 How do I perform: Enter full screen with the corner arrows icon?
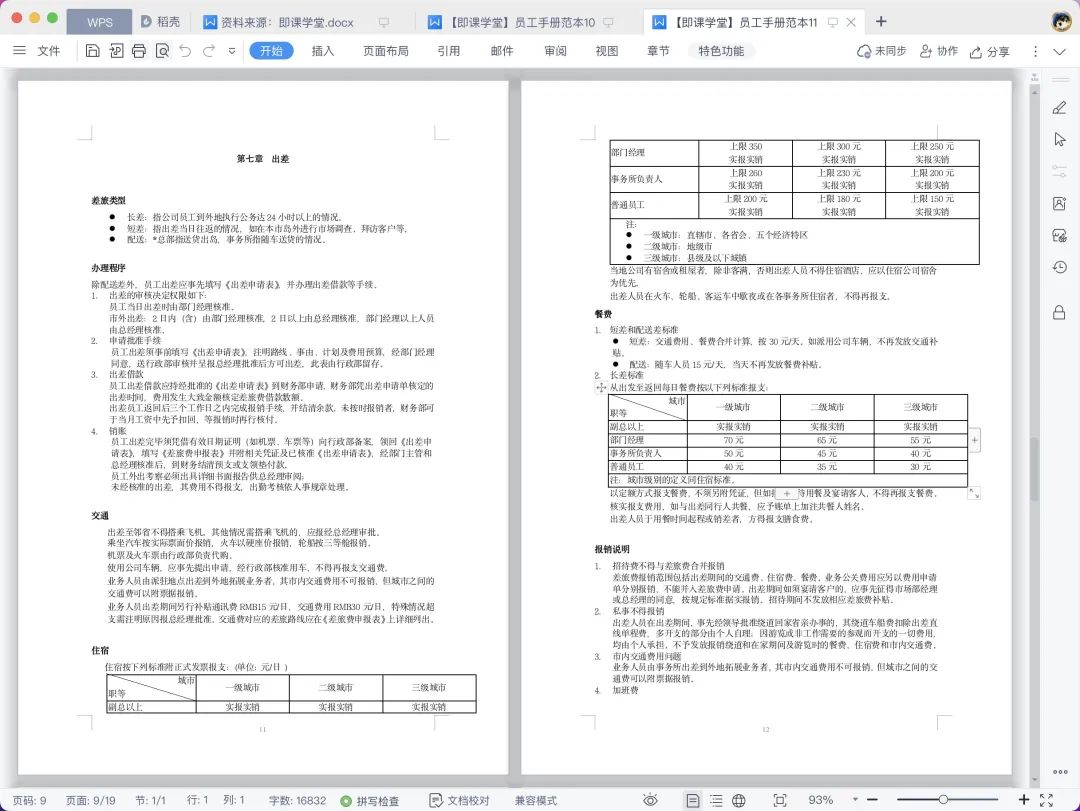click(x=1046, y=800)
